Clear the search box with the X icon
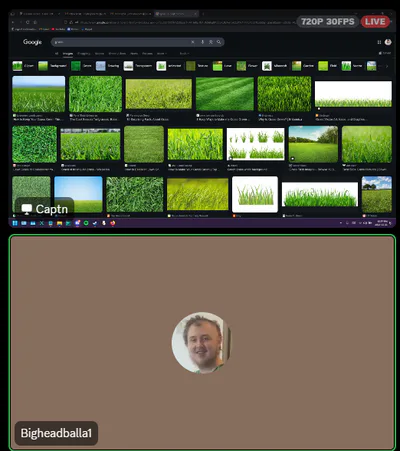The image size is (400, 451). tap(193, 42)
